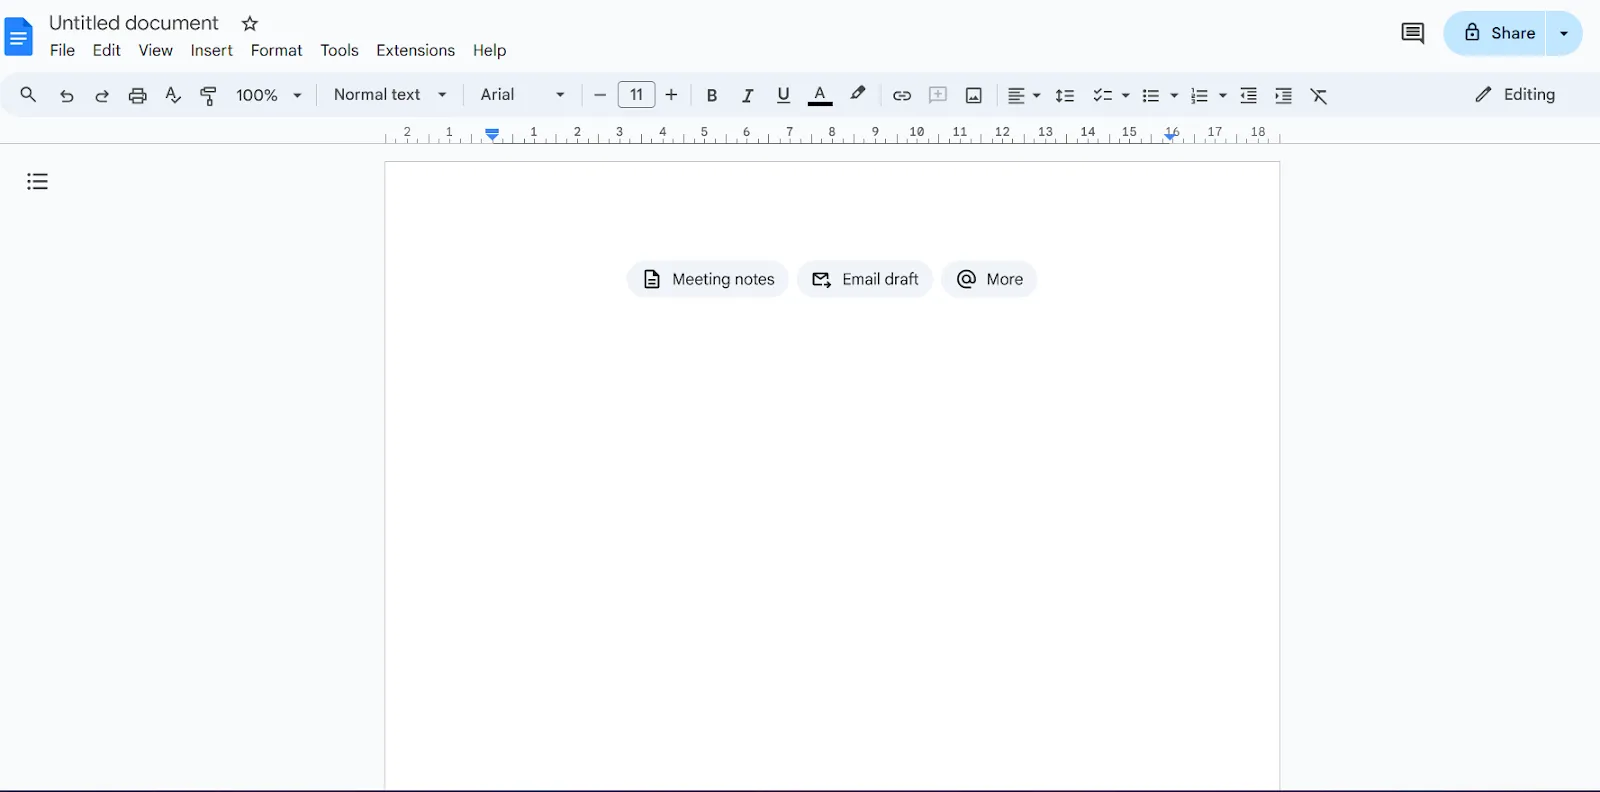Image resolution: width=1600 pixels, height=792 pixels.
Task: Click the Google Docs home logo
Action: pos(19,37)
